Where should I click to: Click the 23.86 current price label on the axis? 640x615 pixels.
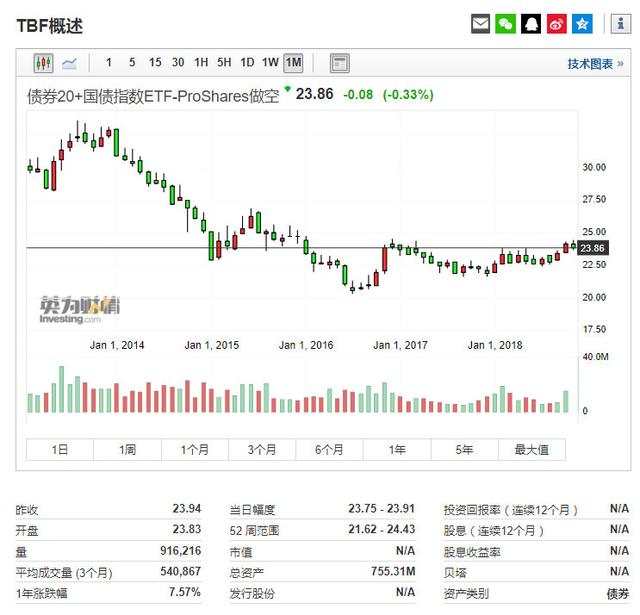[593, 248]
